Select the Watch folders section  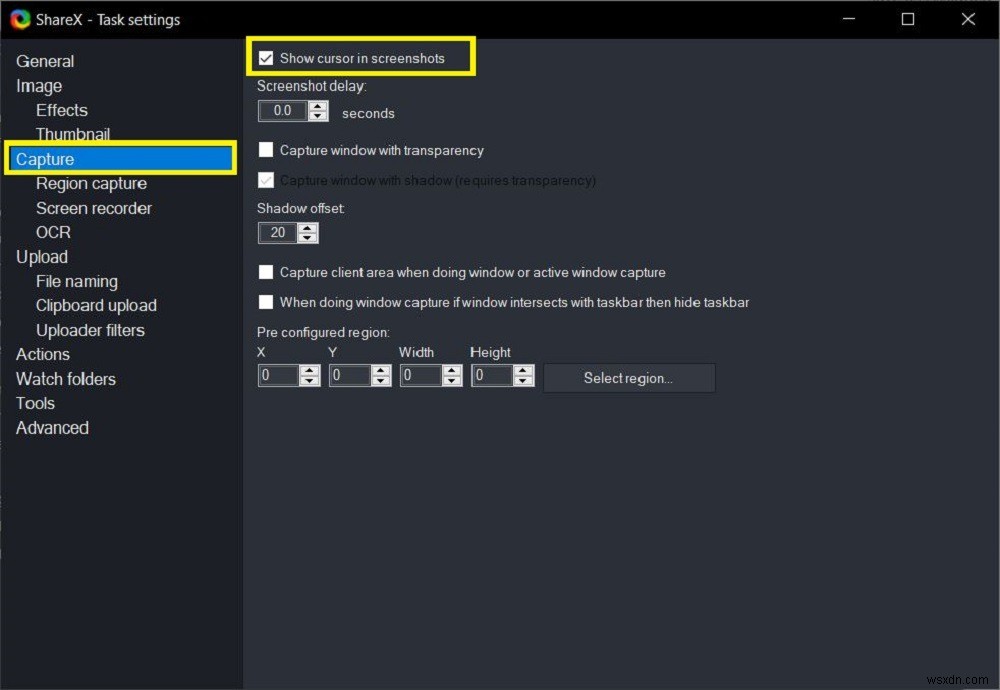[x=66, y=379]
